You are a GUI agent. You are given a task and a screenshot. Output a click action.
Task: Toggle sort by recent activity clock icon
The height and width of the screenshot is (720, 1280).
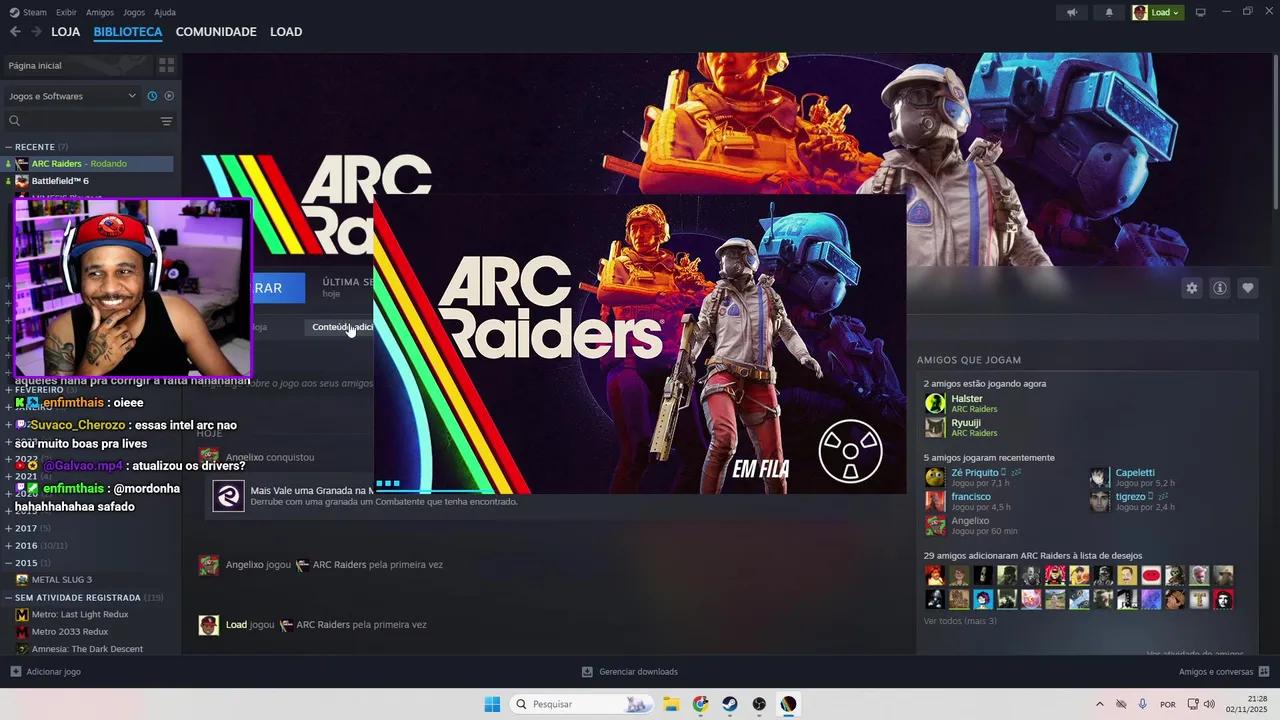(x=152, y=96)
